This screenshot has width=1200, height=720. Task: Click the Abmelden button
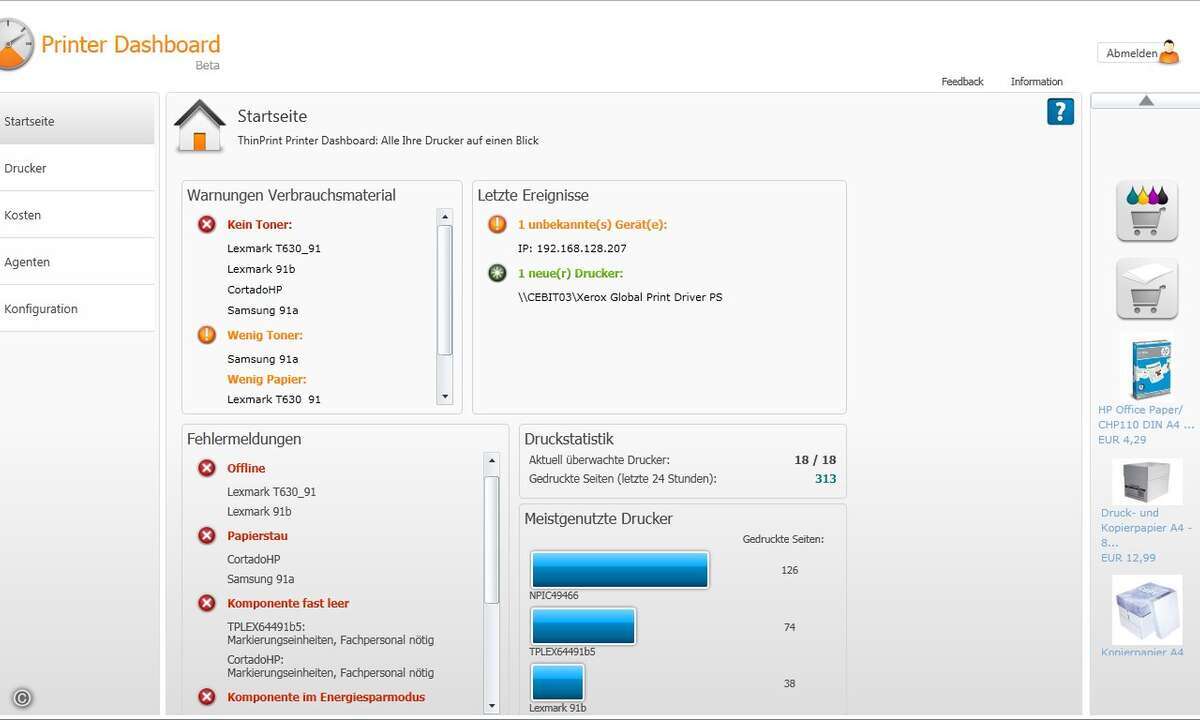click(1131, 54)
